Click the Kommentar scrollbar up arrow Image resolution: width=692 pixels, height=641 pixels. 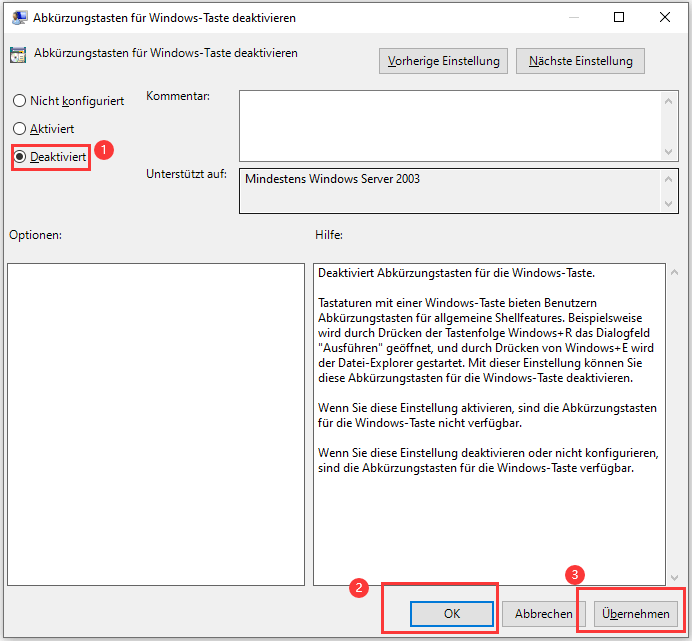click(x=669, y=101)
